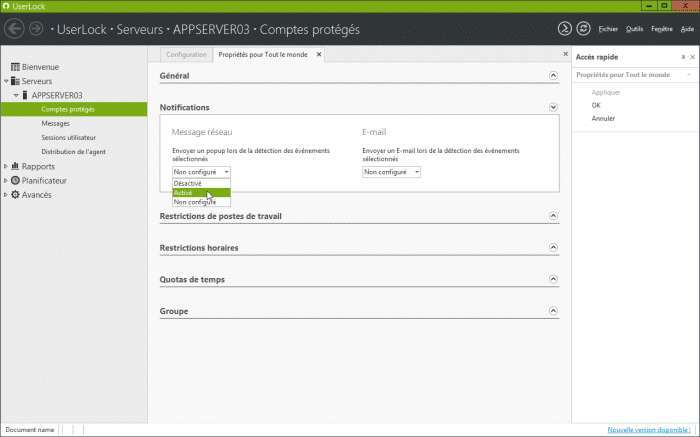Pin the Accès rapide panel
The width and height of the screenshot is (700, 437).
(x=683, y=57)
